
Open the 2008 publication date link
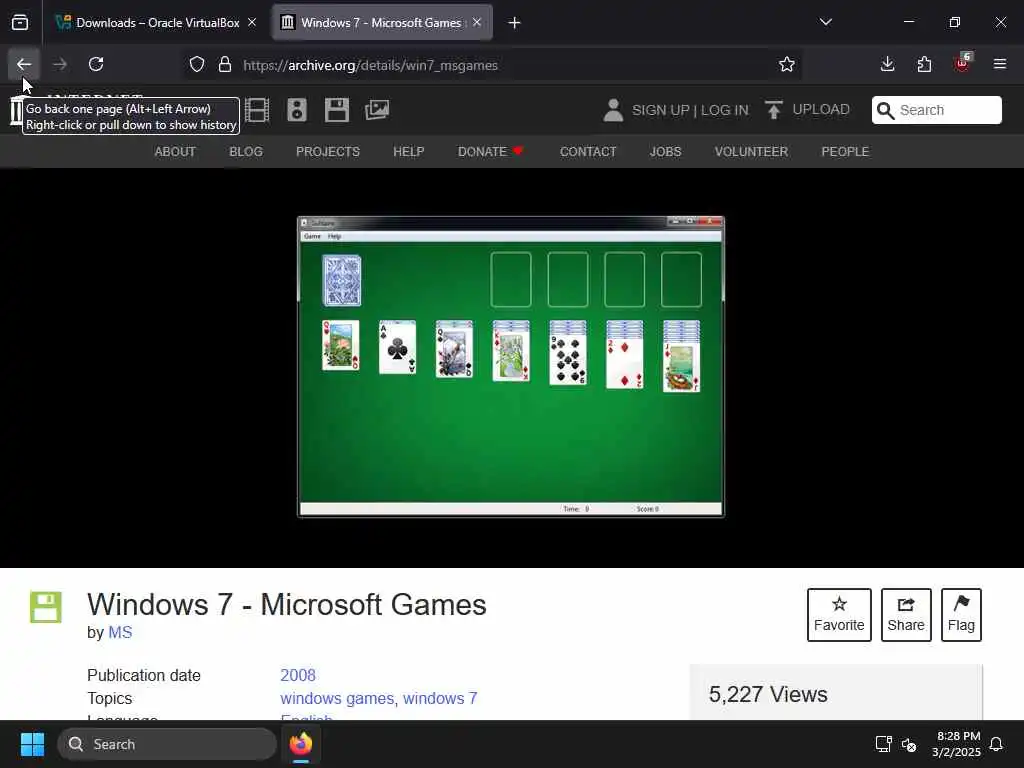point(298,675)
